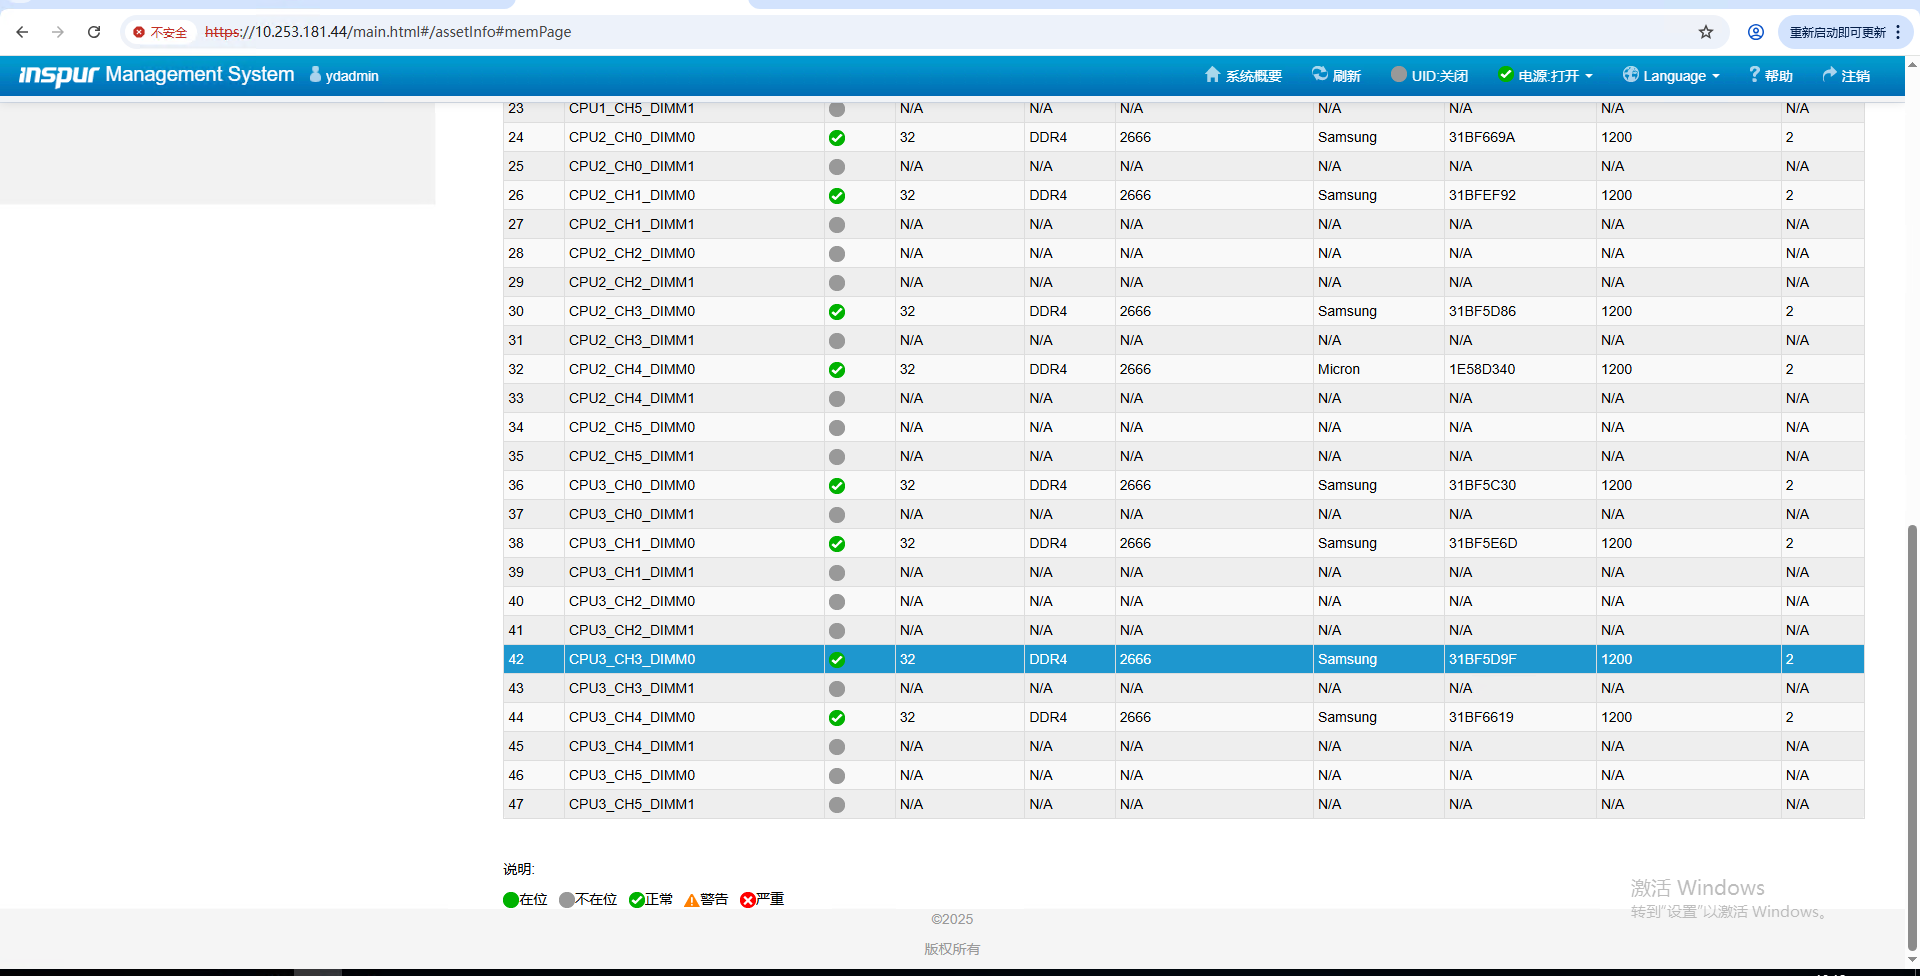Open the Language dropdown
The height and width of the screenshot is (976, 1920).
(1671, 75)
